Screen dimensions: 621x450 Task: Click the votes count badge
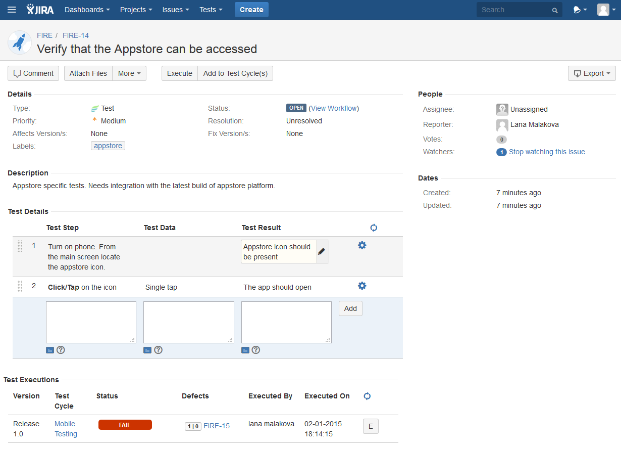[501, 139]
